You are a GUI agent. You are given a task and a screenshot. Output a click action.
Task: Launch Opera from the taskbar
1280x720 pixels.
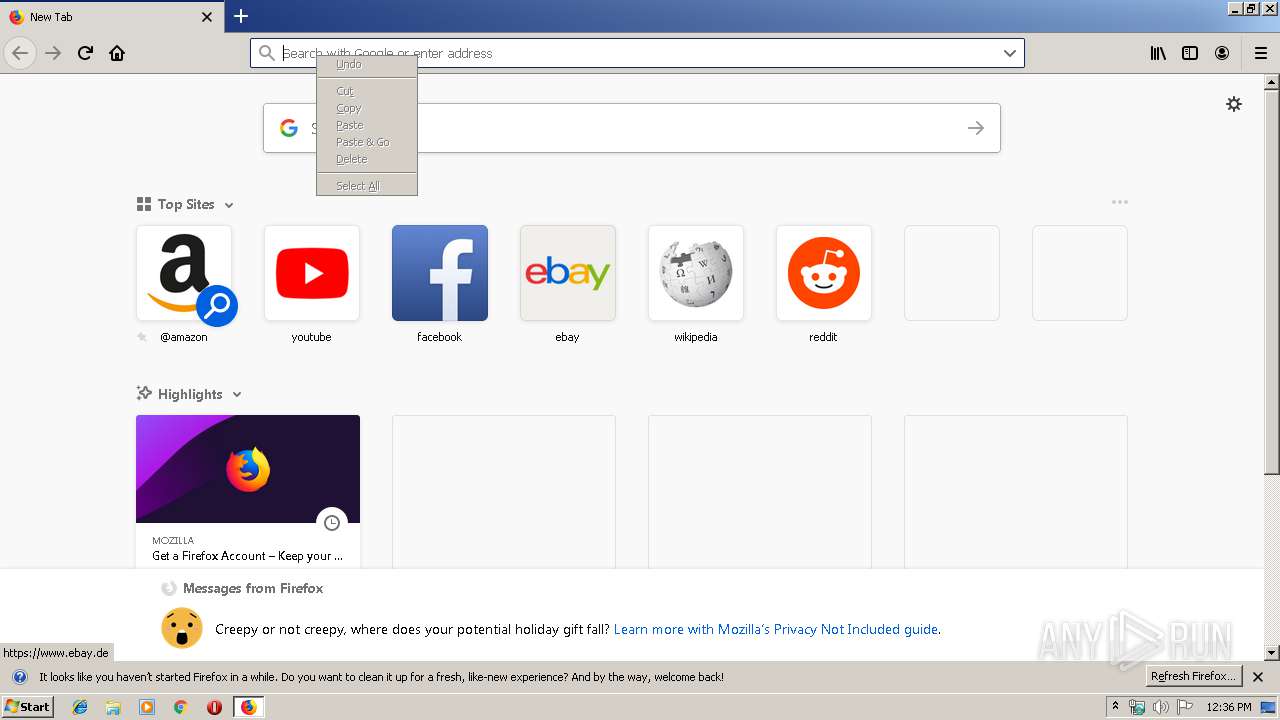point(214,707)
